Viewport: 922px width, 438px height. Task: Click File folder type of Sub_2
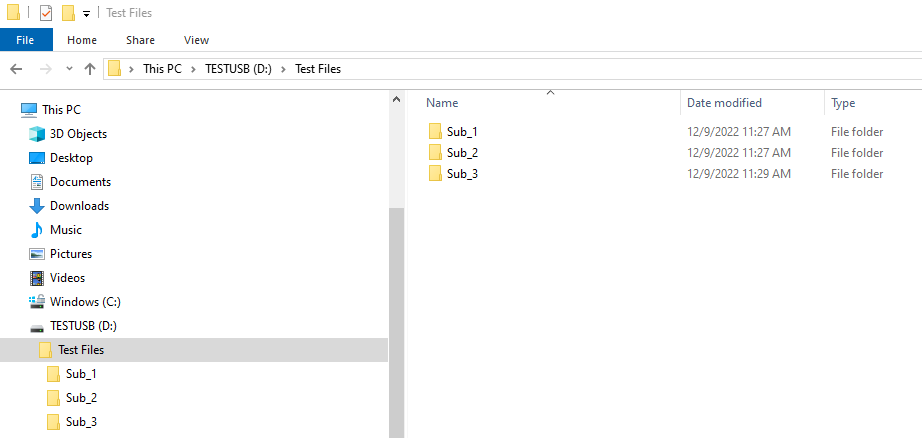point(857,153)
